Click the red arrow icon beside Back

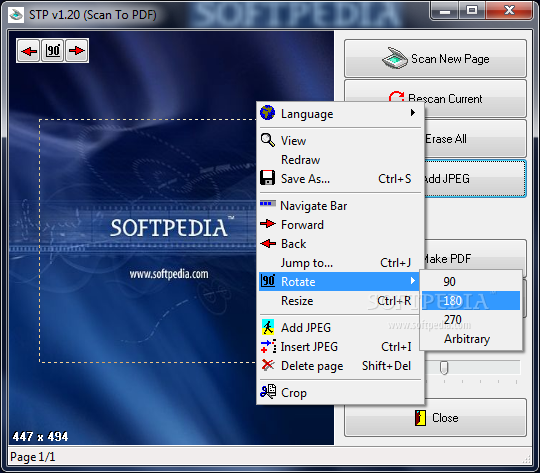[268, 243]
